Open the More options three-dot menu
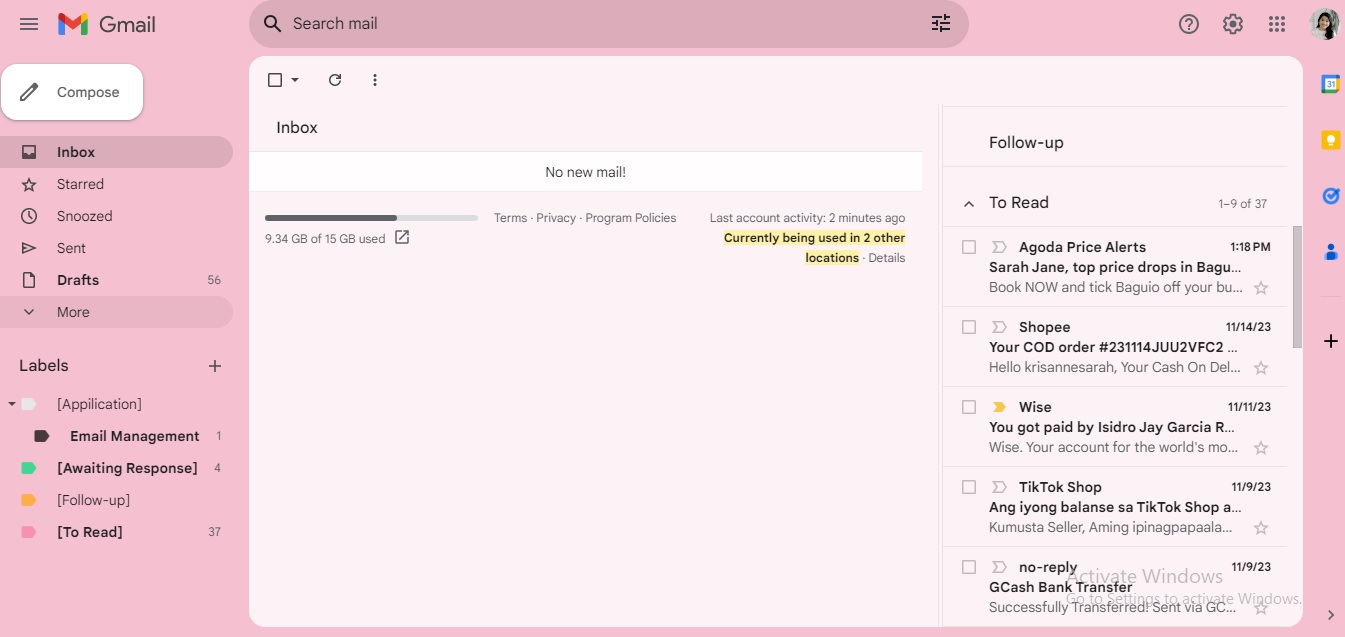 pos(375,80)
